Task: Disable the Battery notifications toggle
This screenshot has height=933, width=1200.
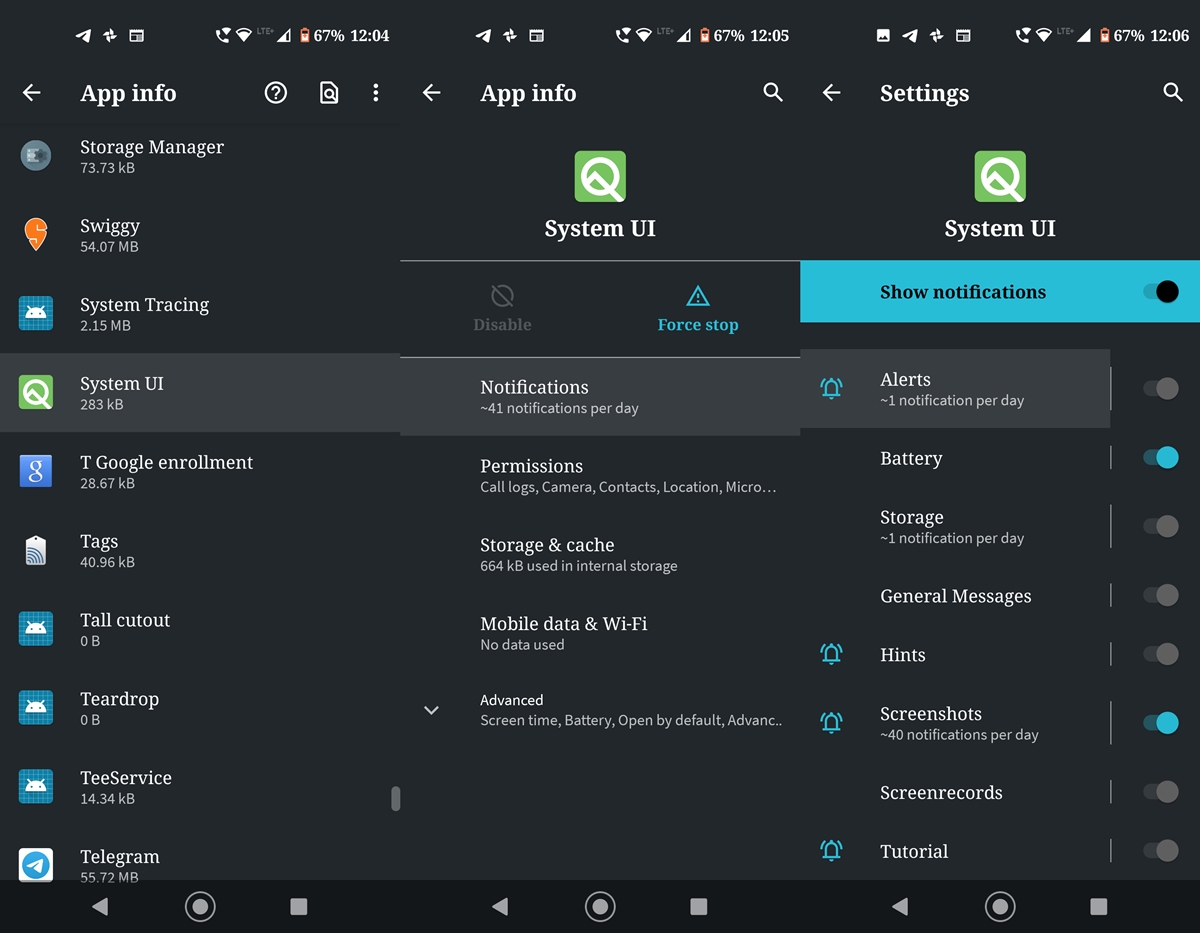Action: click(x=1160, y=458)
